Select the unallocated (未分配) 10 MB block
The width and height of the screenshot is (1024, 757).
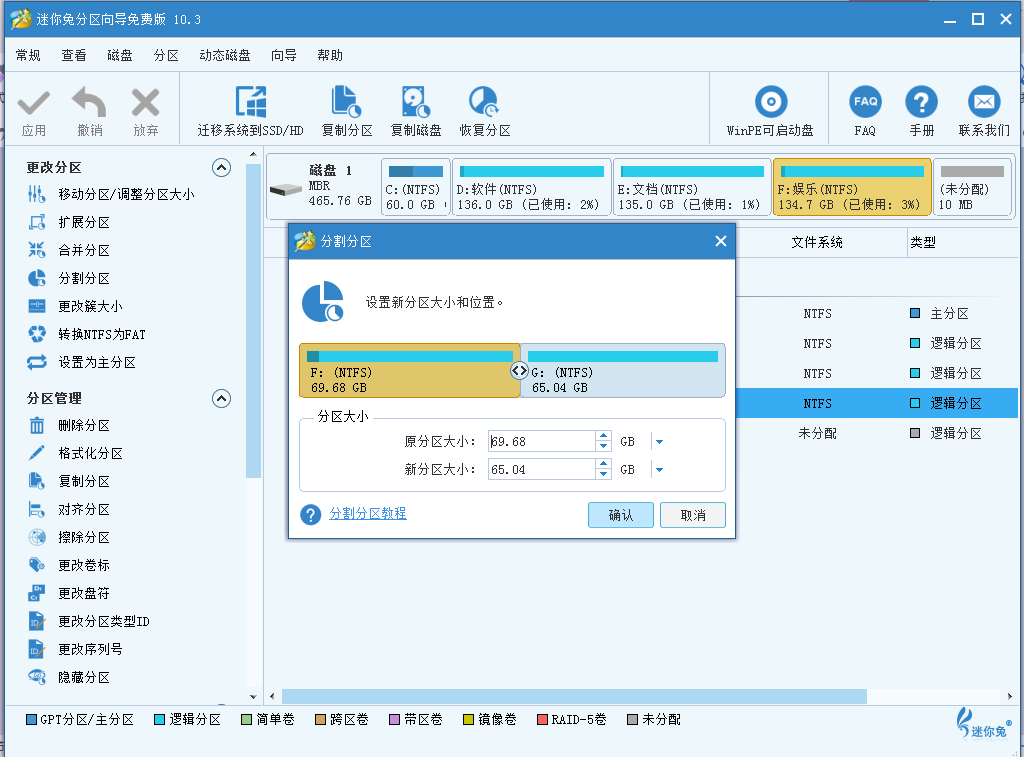(x=972, y=187)
